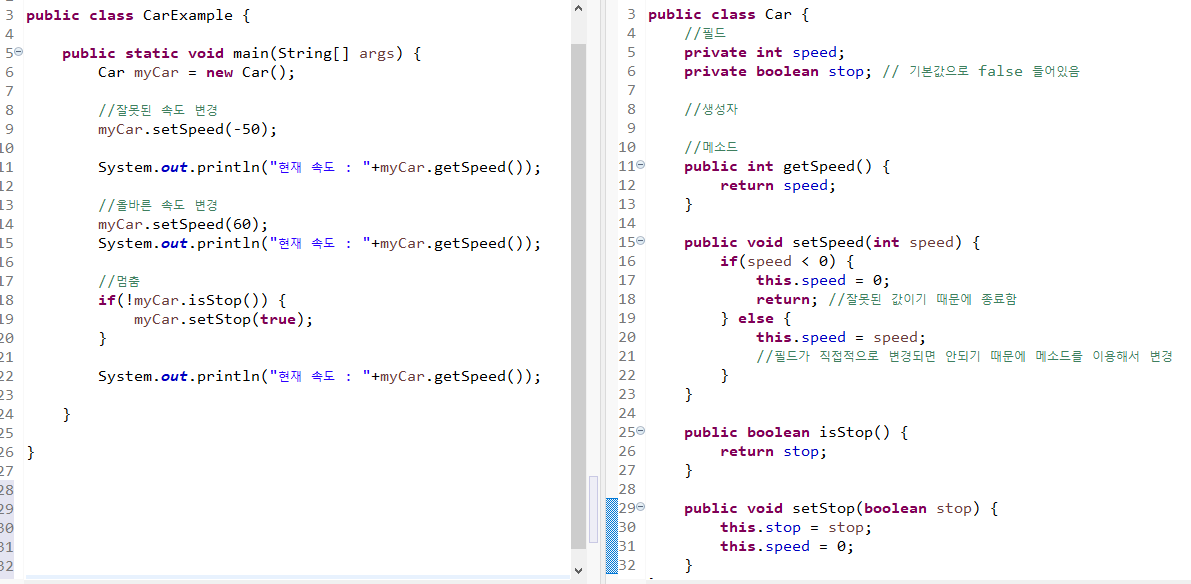Viewport: 1191px width, 584px height.
Task: Click the comment starting '//필드가 직접적으로 변경되면'
Action: [964, 356]
